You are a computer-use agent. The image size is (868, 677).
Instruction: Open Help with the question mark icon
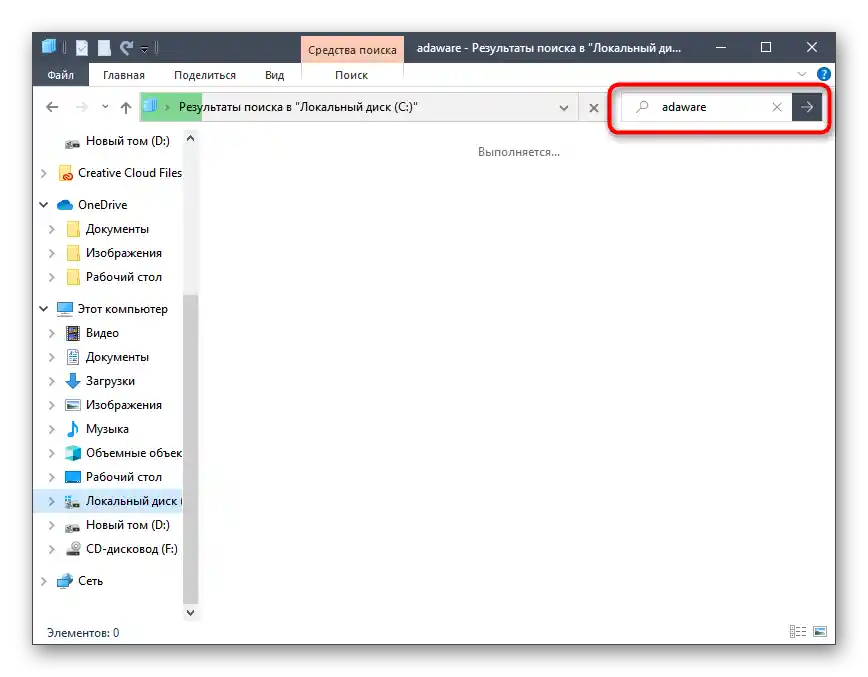tap(824, 74)
